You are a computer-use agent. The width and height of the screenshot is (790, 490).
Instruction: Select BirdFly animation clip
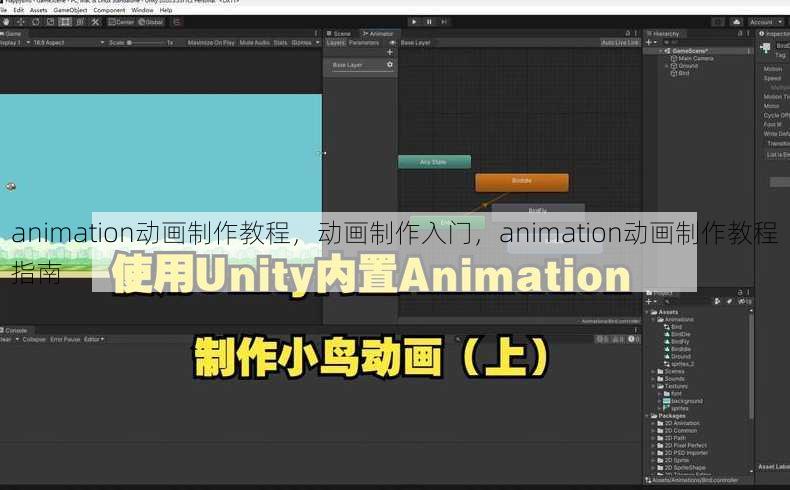point(677,341)
